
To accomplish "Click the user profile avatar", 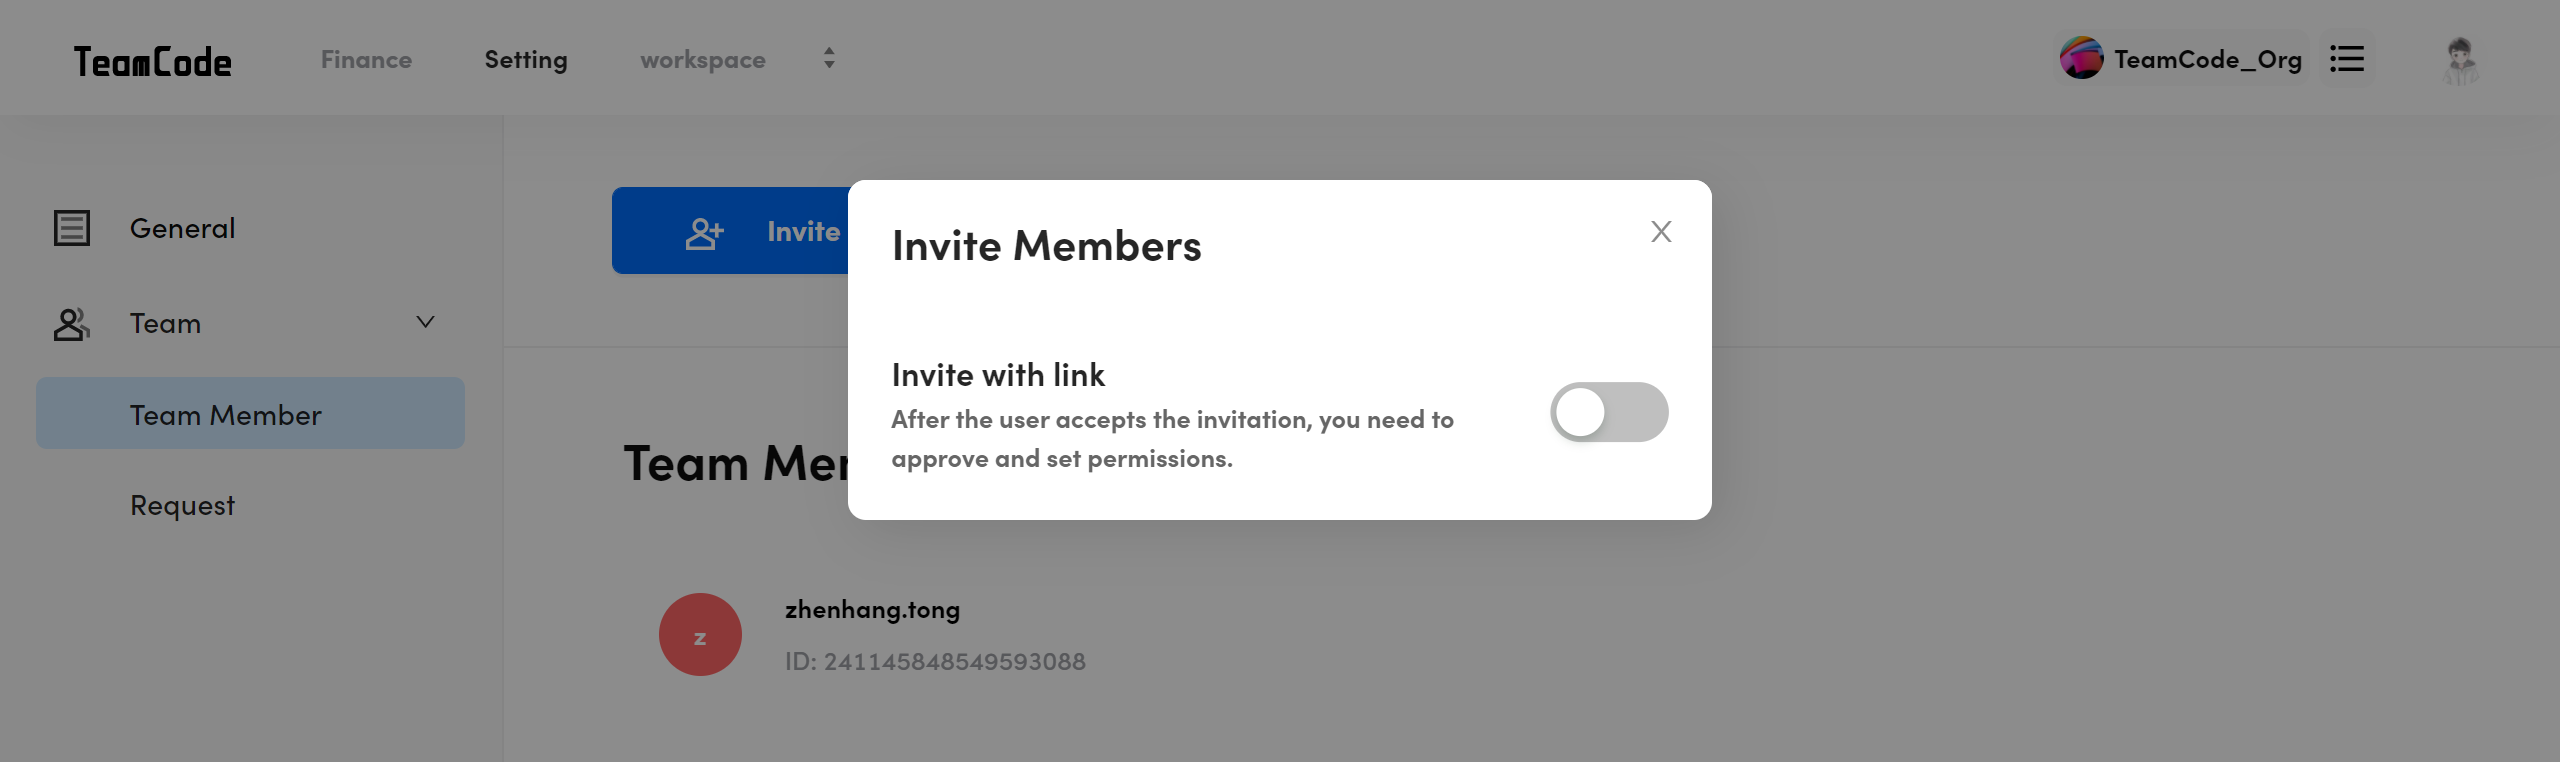I will point(2461,61).
